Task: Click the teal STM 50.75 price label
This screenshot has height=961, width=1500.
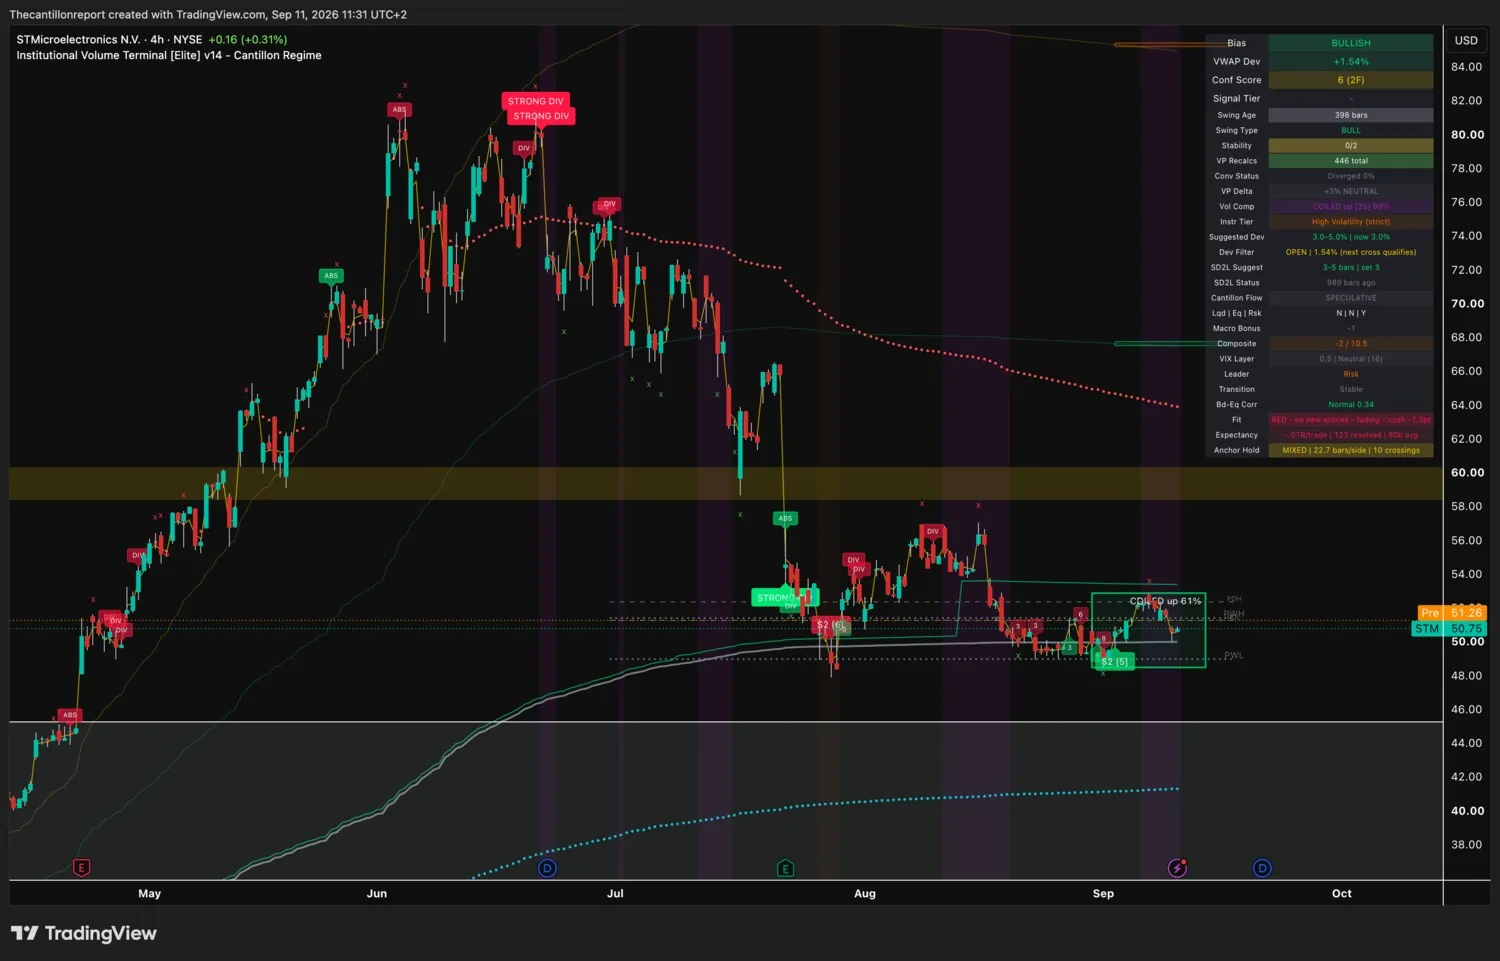Action: tap(1449, 629)
